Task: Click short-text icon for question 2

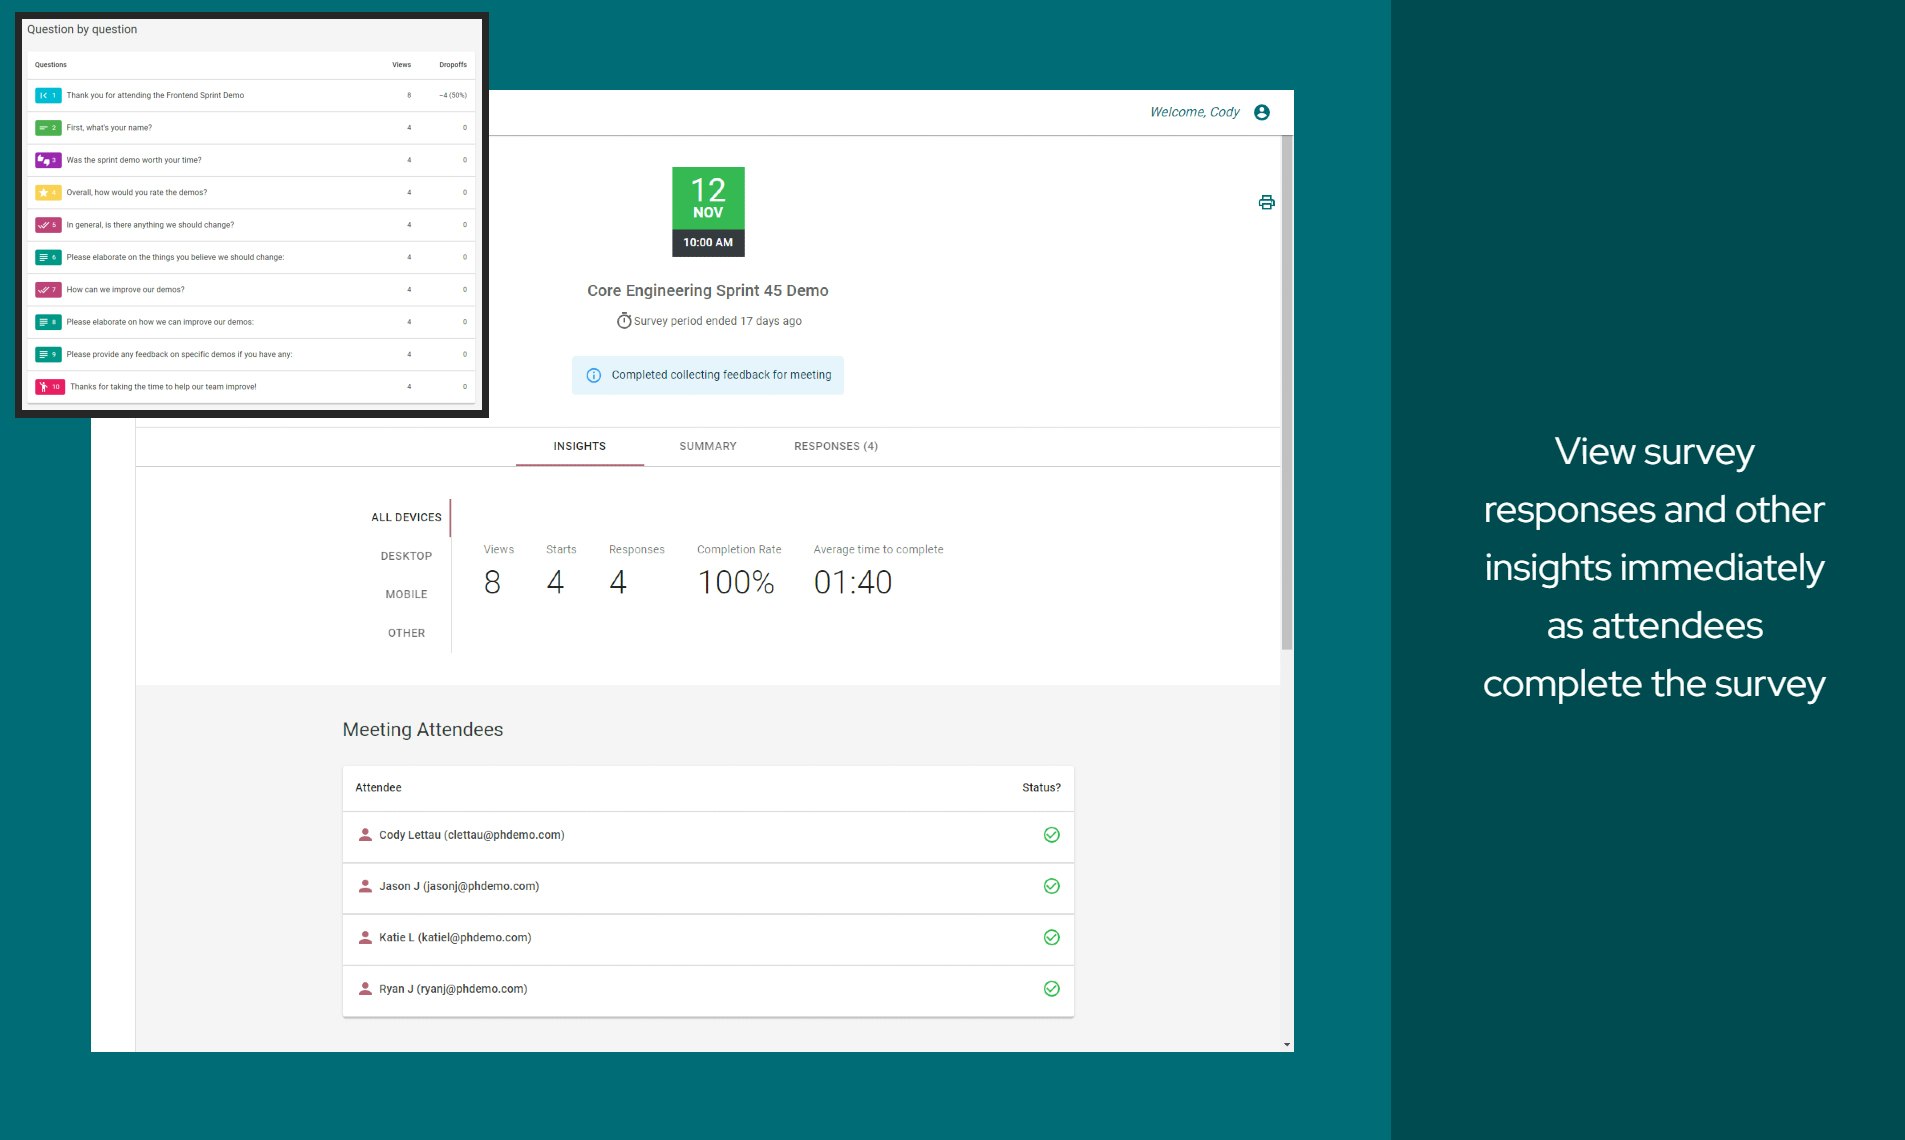Action: click(48, 128)
